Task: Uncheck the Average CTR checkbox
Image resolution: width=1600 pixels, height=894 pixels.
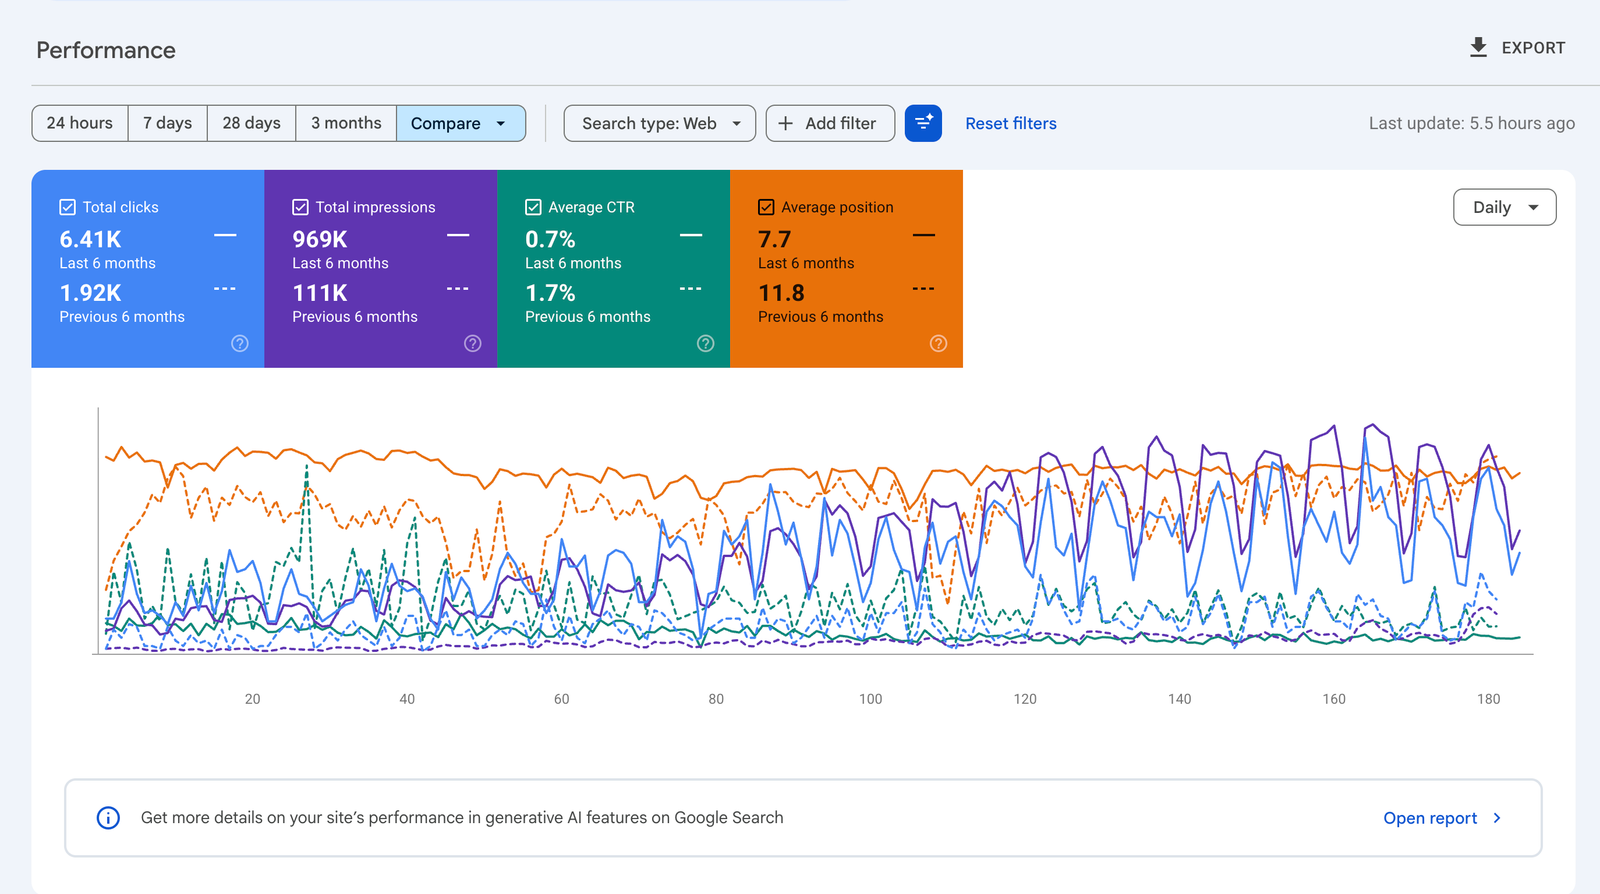Action: (533, 207)
